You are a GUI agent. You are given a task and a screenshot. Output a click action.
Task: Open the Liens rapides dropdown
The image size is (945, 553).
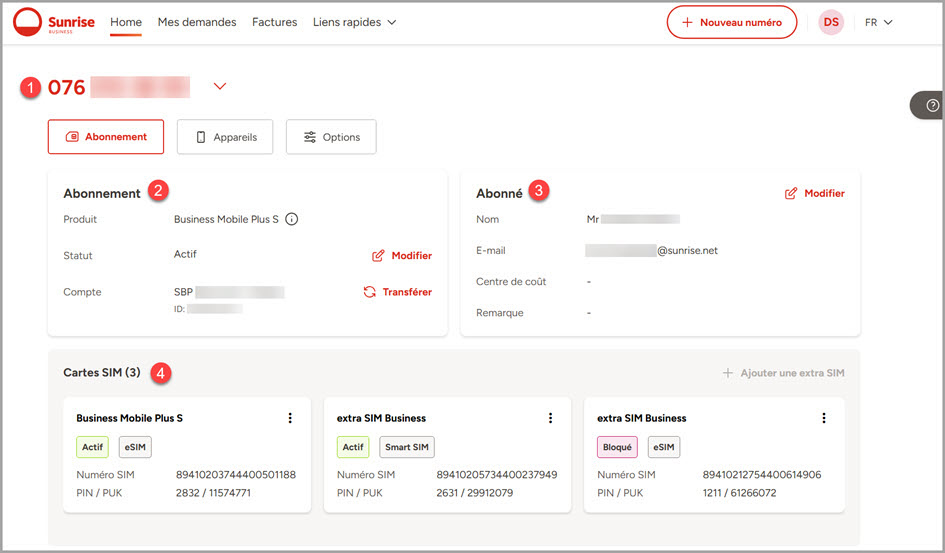click(x=354, y=22)
